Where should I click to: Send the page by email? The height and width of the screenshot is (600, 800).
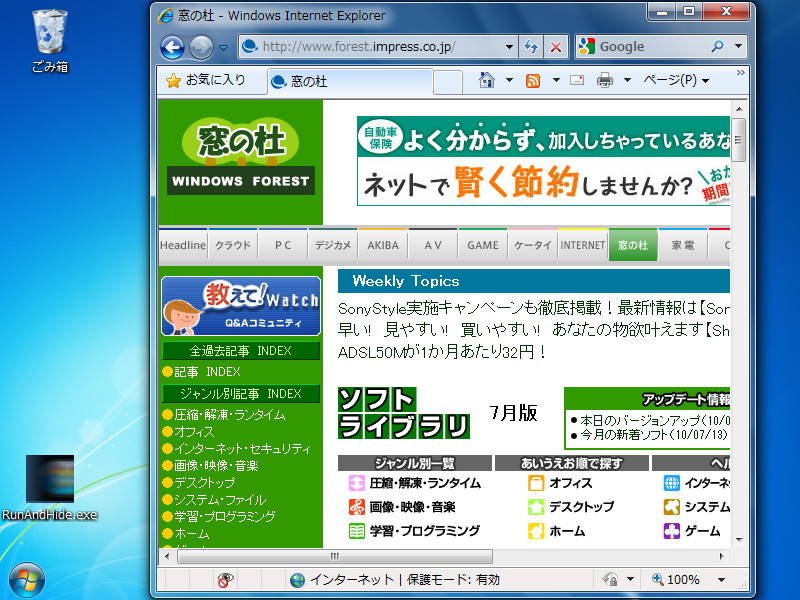tap(577, 78)
